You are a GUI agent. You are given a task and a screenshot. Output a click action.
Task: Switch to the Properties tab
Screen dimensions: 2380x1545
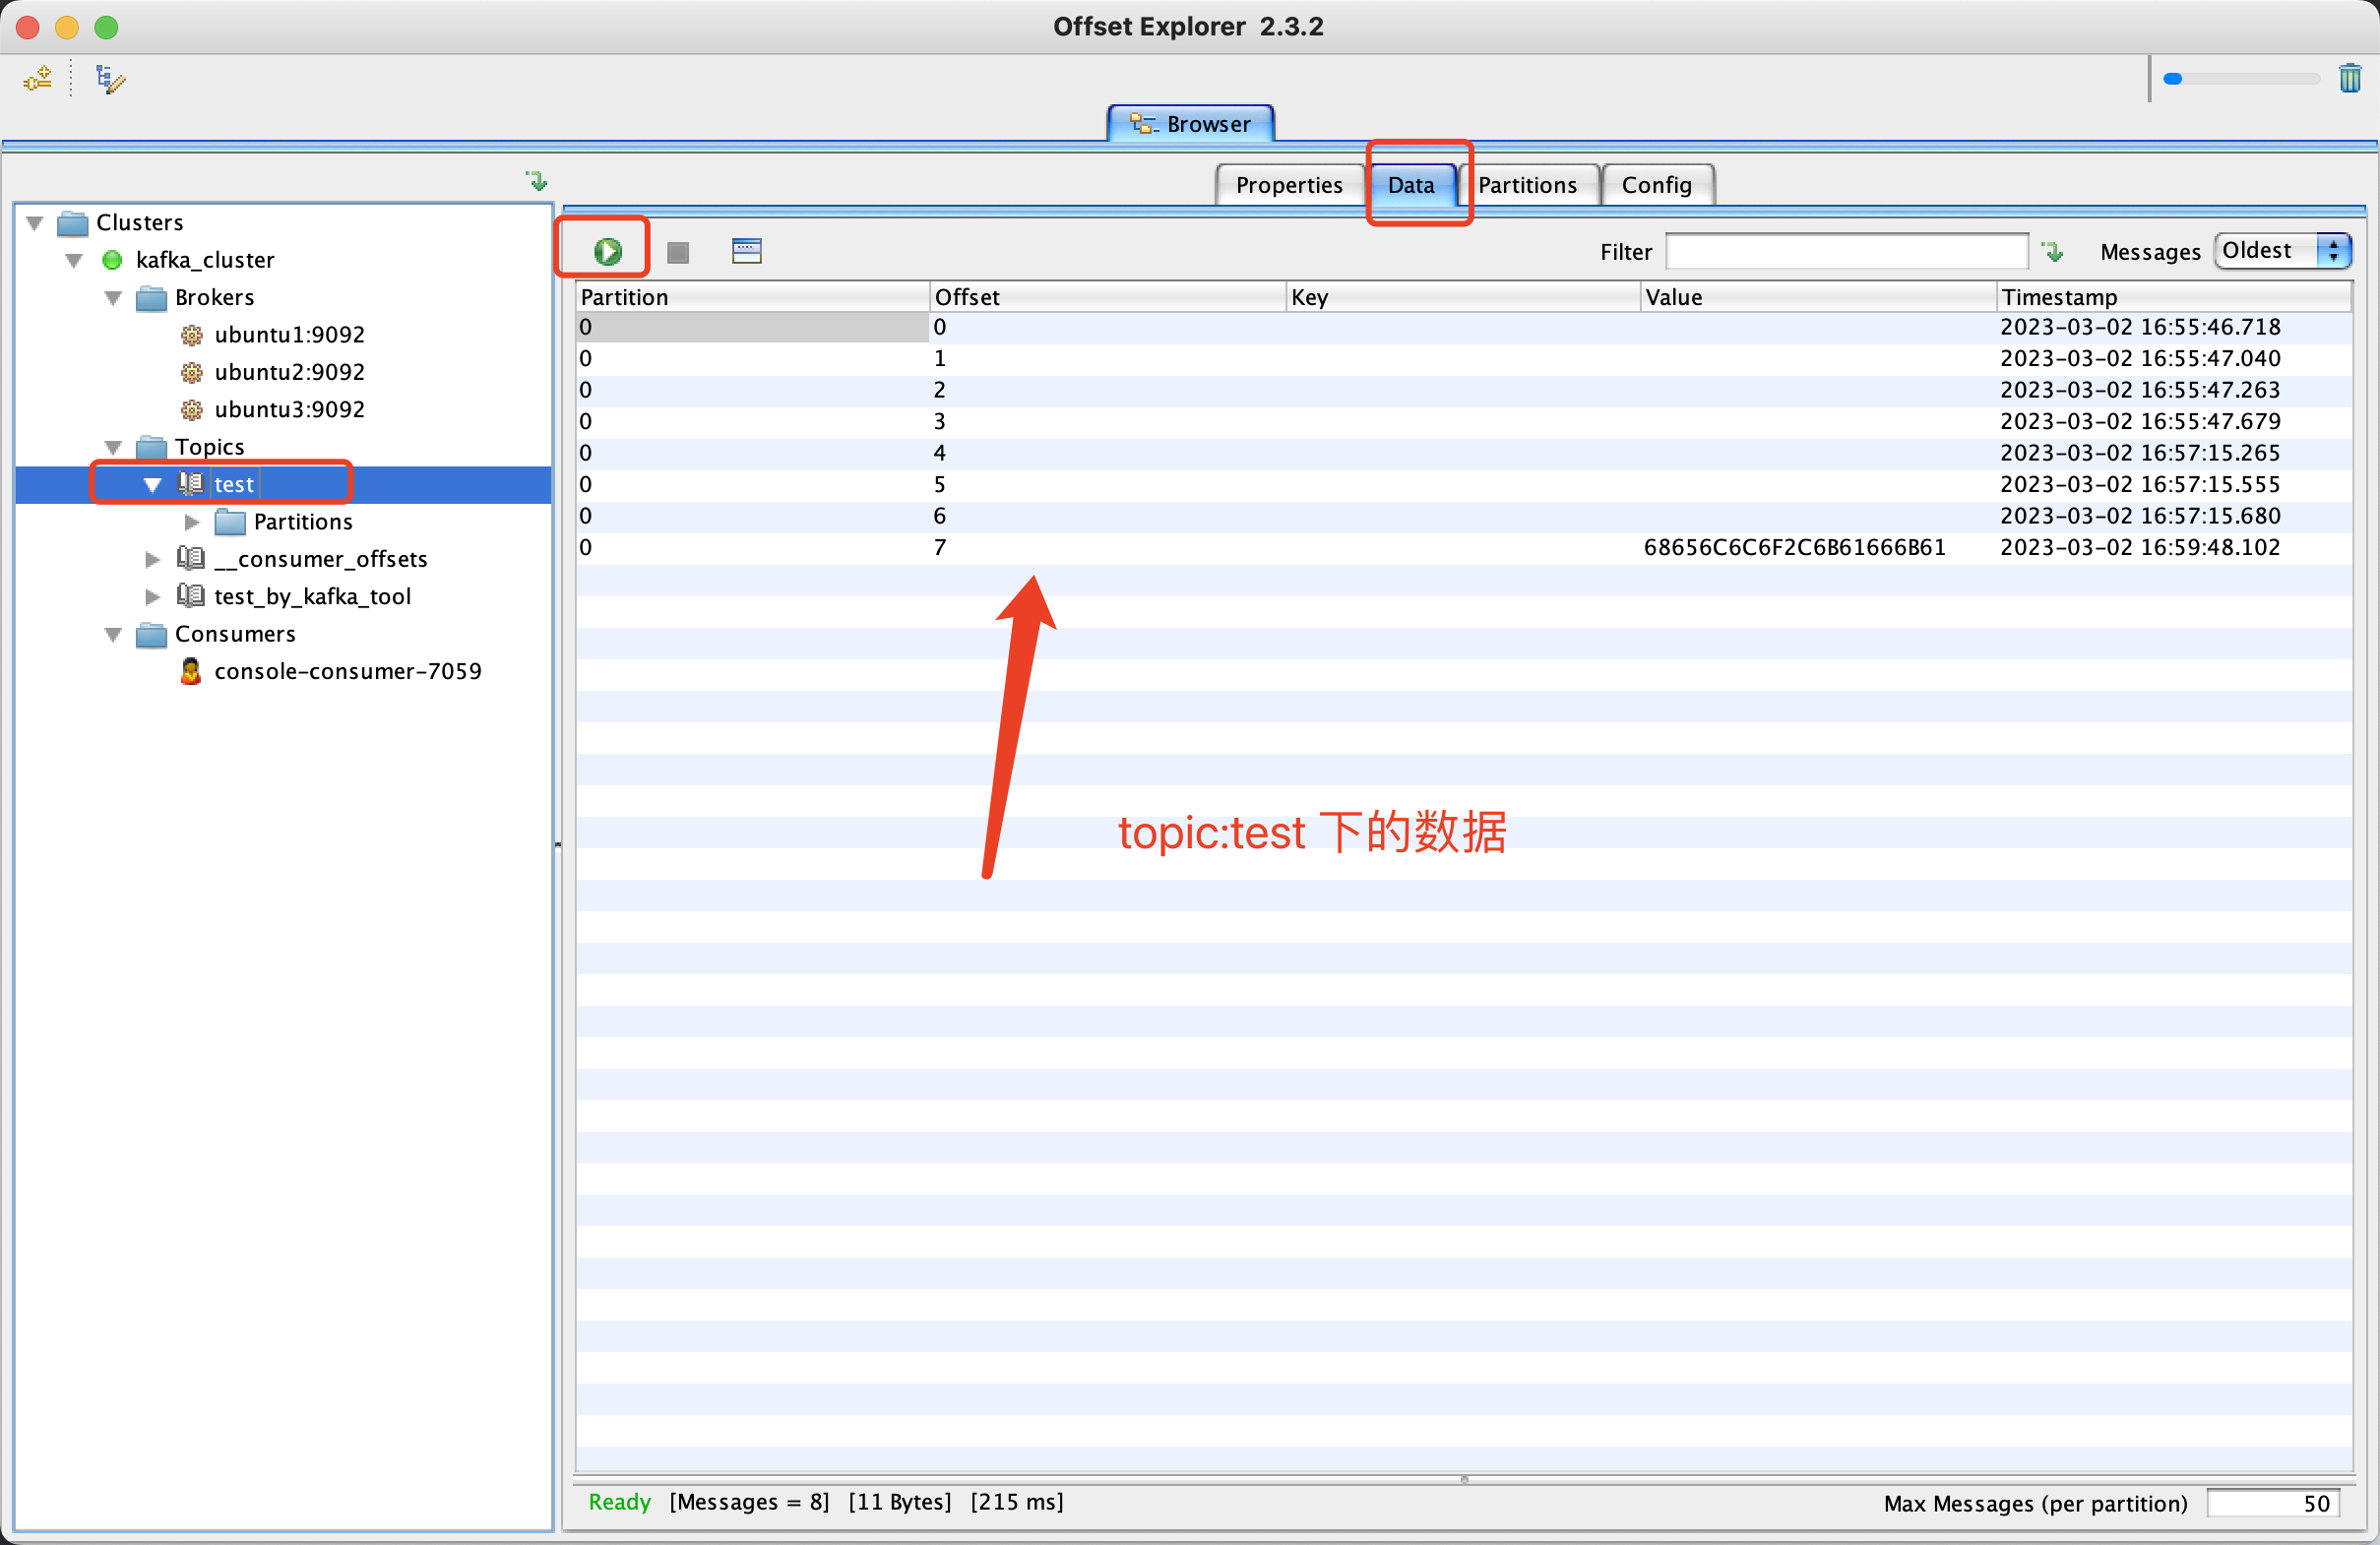(x=1288, y=185)
